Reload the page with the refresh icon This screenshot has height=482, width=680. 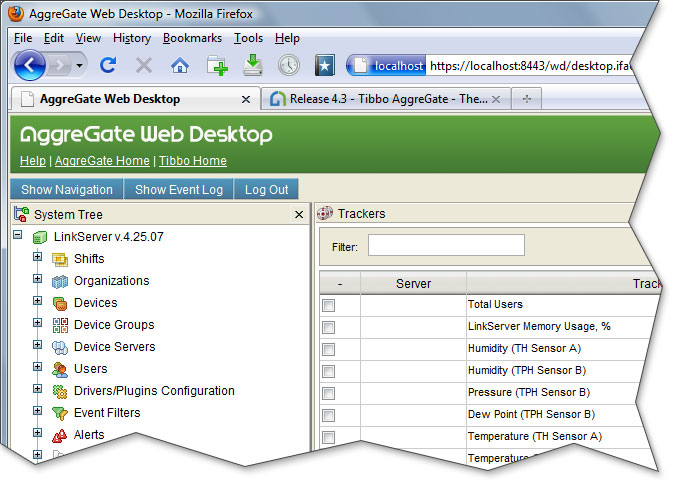click(x=108, y=66)
